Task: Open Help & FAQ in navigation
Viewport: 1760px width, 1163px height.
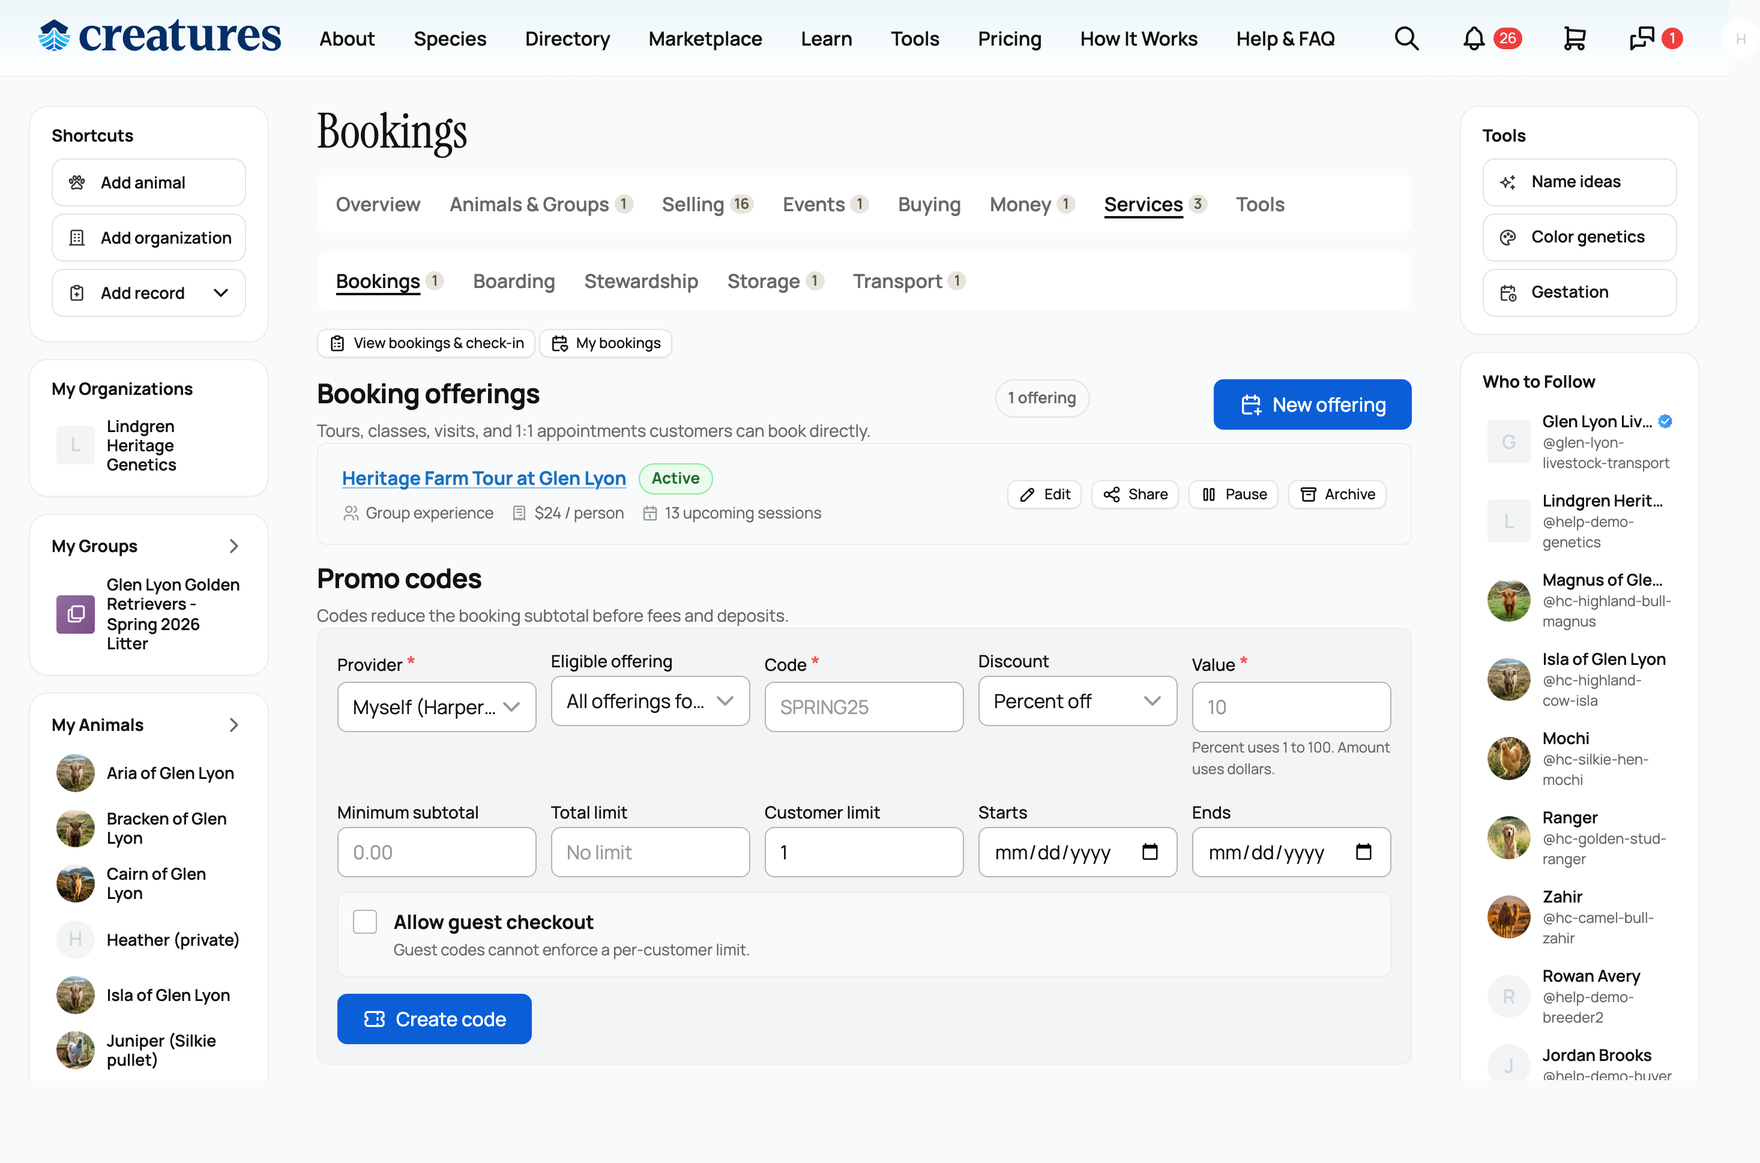Action: click(x=1285, y=39)
